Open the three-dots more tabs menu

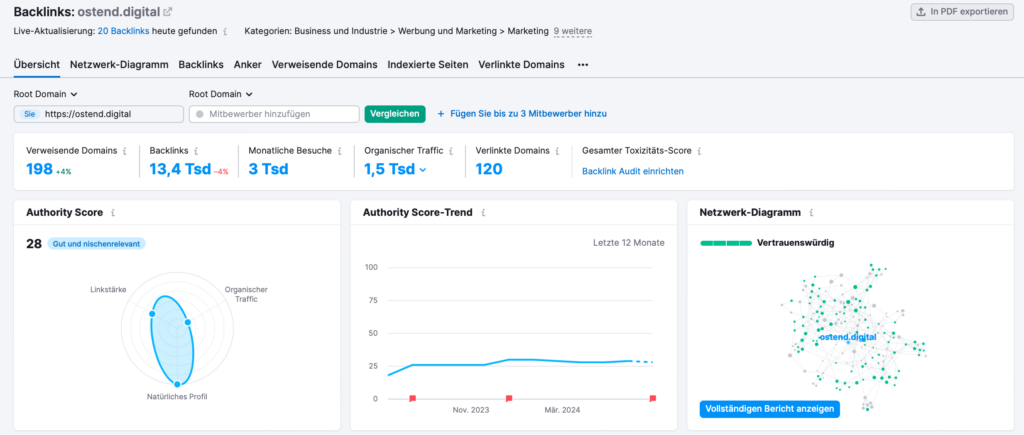tap(583, 65)
